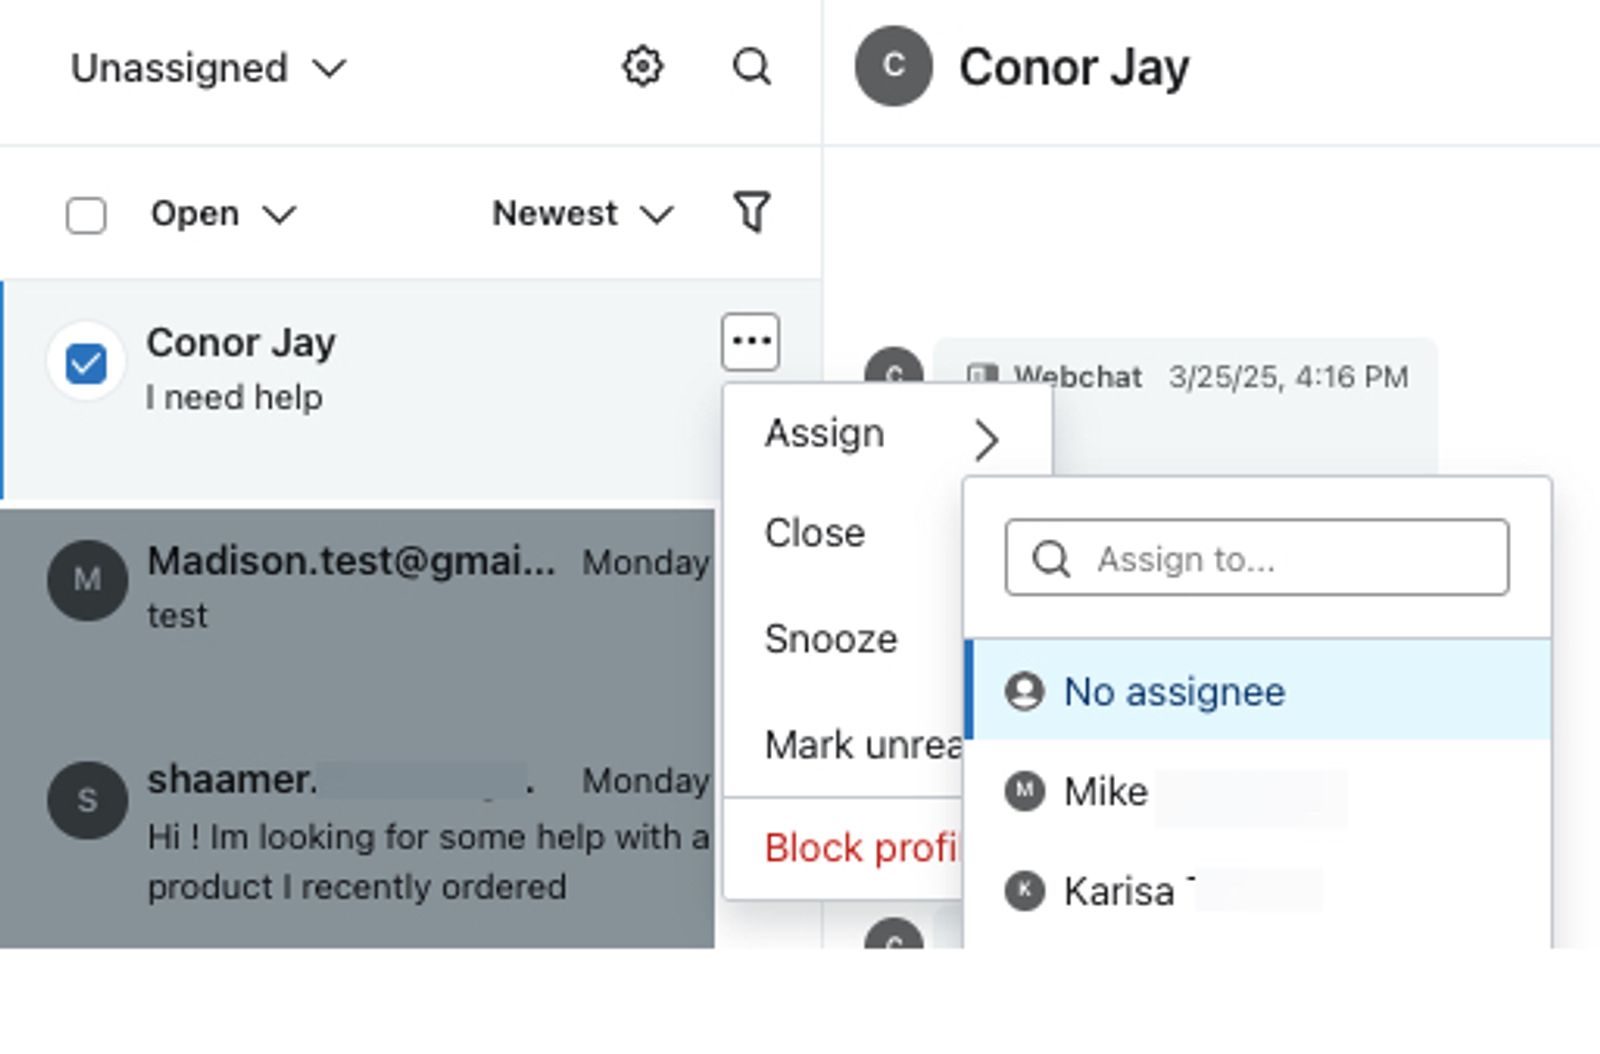1600x1054 pixels.
Task: Click the S avatar for shaamer conversation
Action: [x=87, y=800]
